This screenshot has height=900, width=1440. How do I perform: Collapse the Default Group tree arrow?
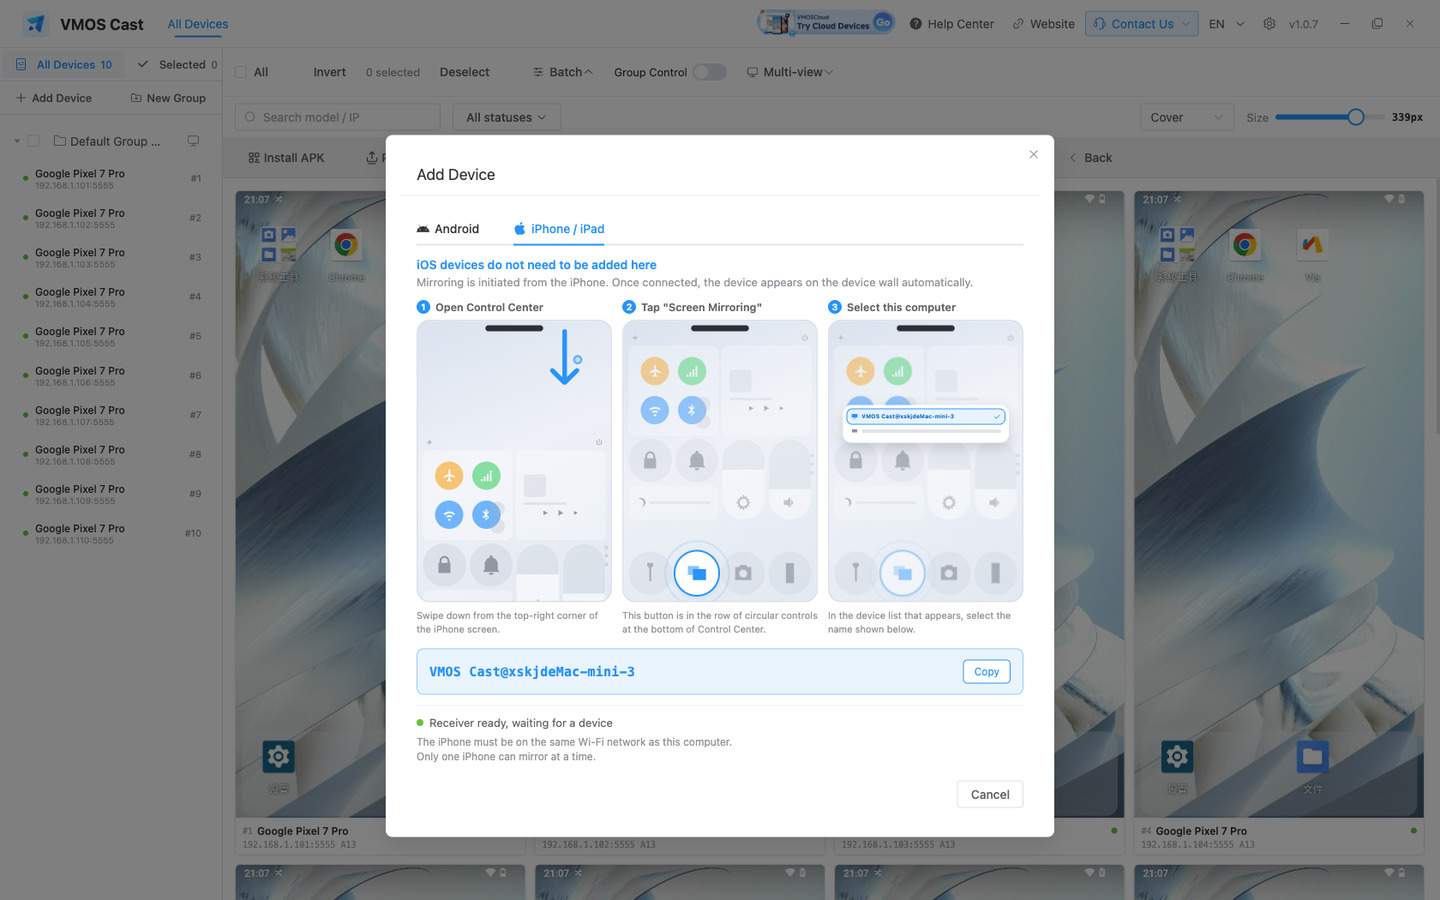click(17, 141)
